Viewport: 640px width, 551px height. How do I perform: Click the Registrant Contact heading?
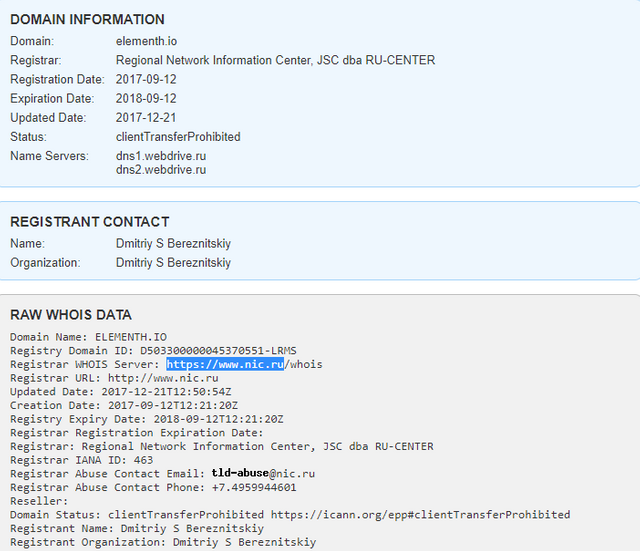point(90,222)
